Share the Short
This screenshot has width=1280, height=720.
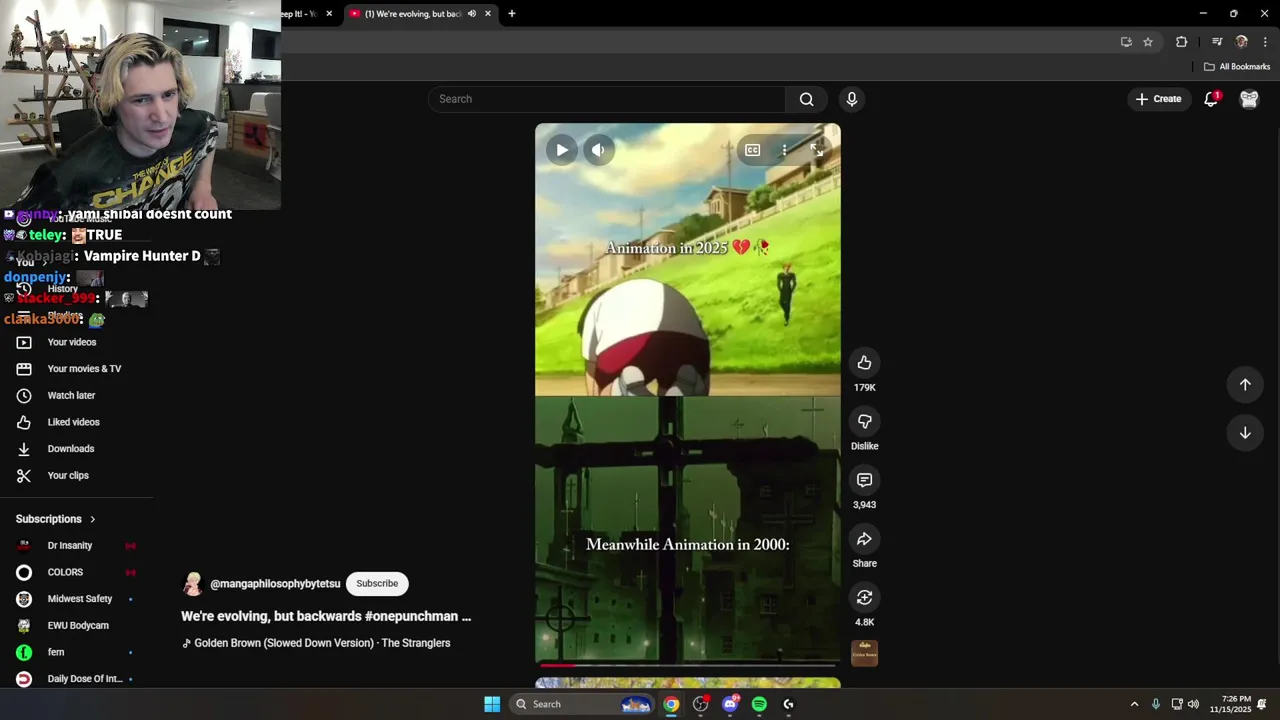pyautogui.click(x=864, y=539)
